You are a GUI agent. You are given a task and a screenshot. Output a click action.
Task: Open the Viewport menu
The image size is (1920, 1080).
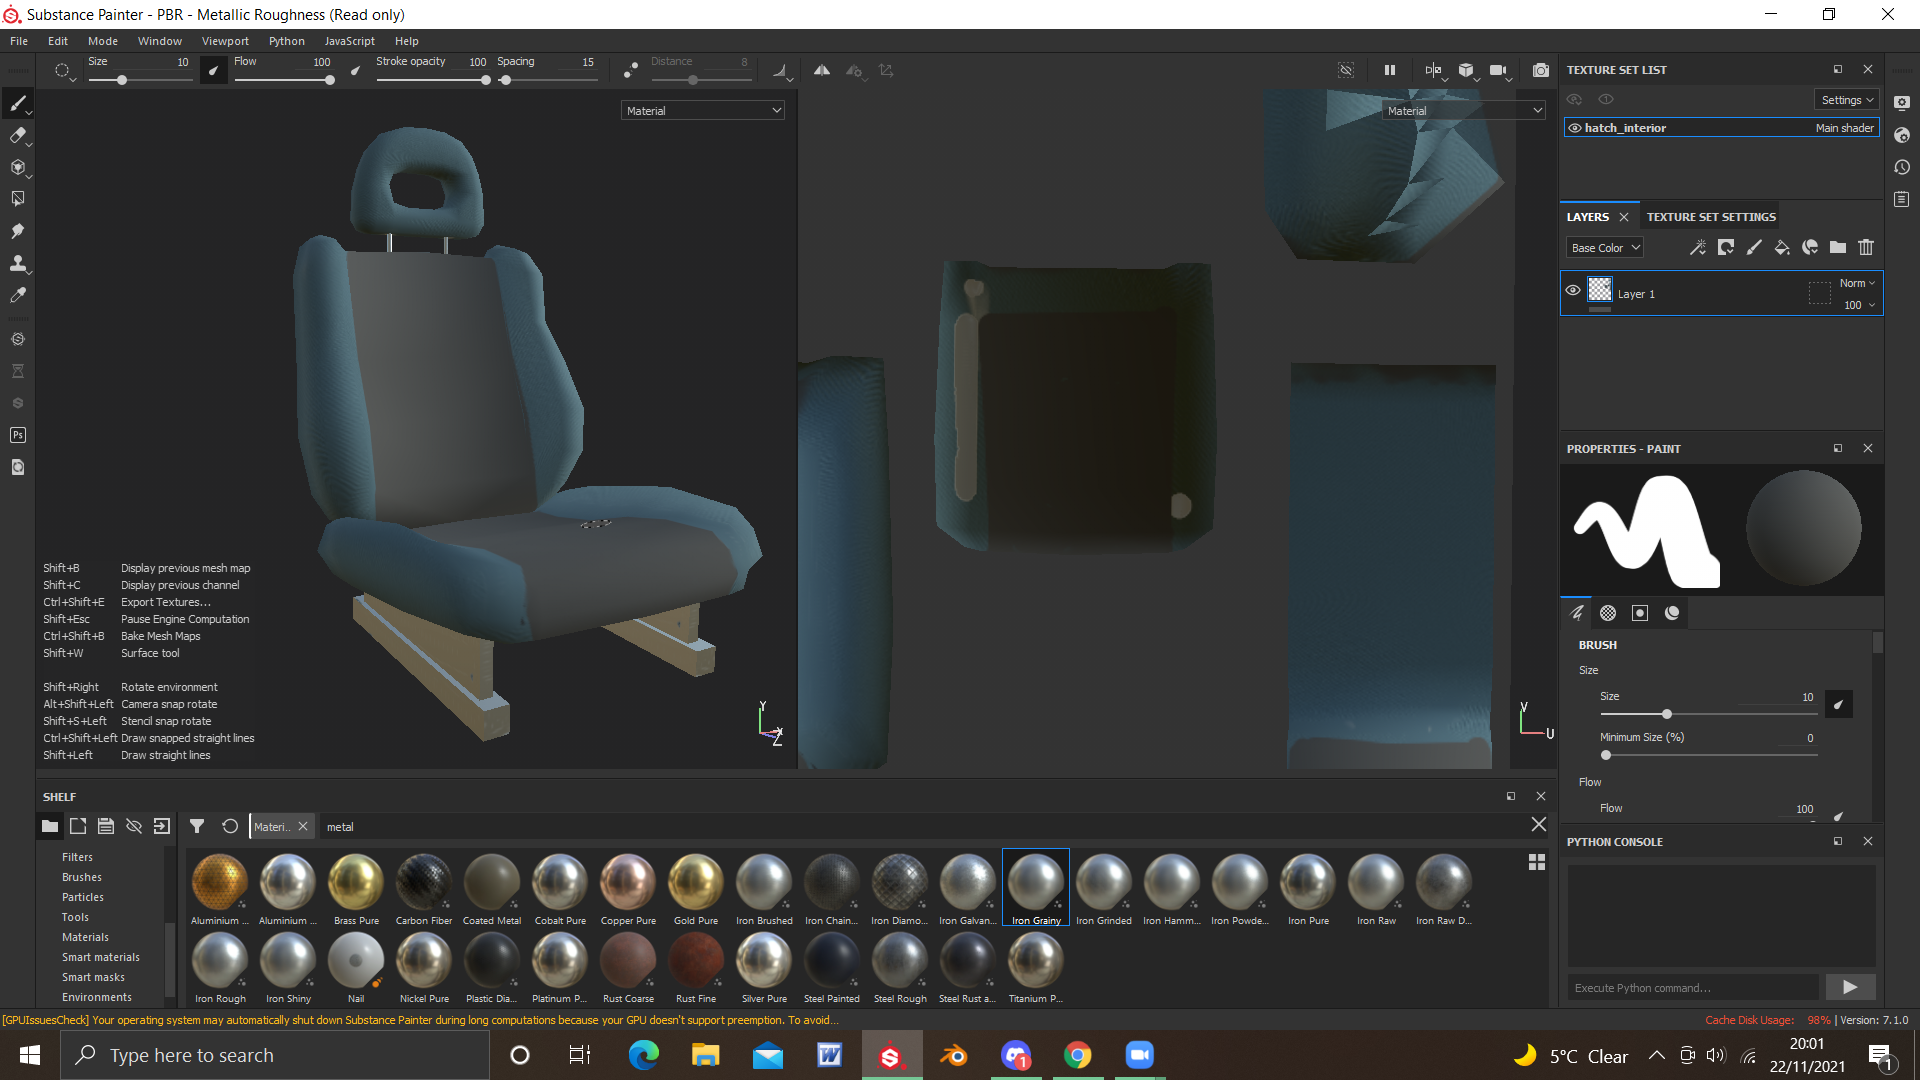pyautogui.click(x=225, y=41)
